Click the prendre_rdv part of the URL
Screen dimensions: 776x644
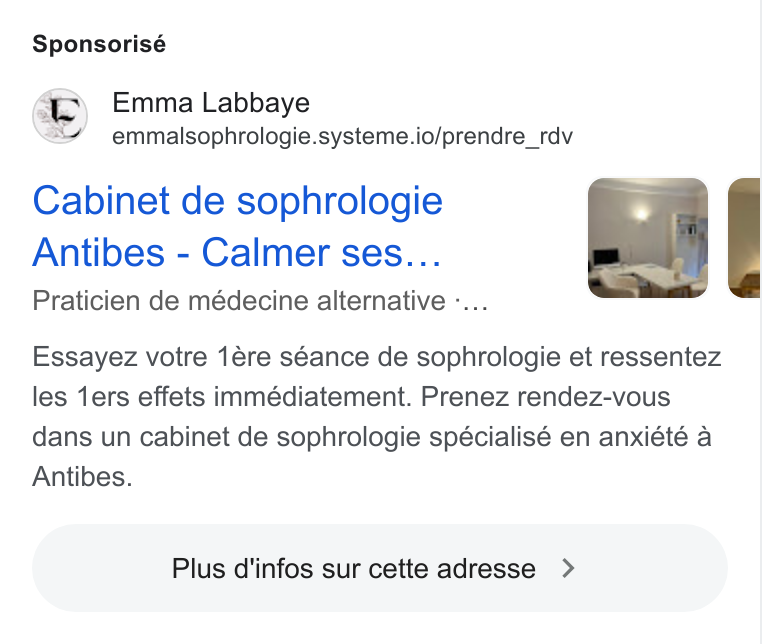507,137
